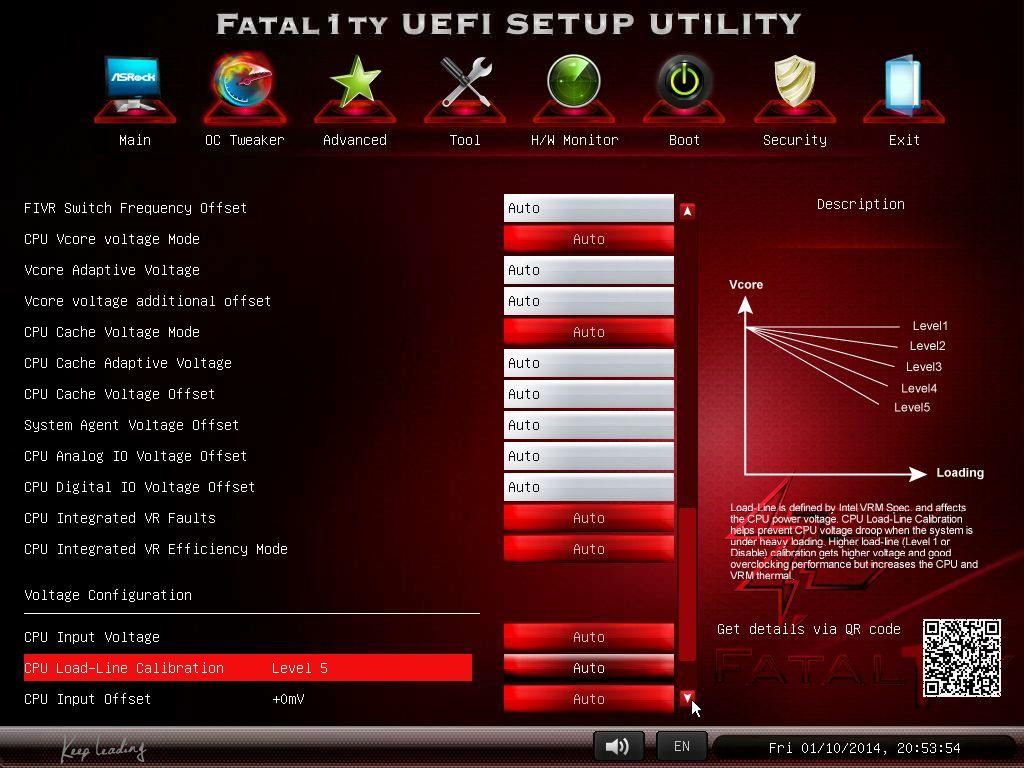
Task: Select the Vcore Adaptive Voltage label
Action: click(x=112, y=270)
